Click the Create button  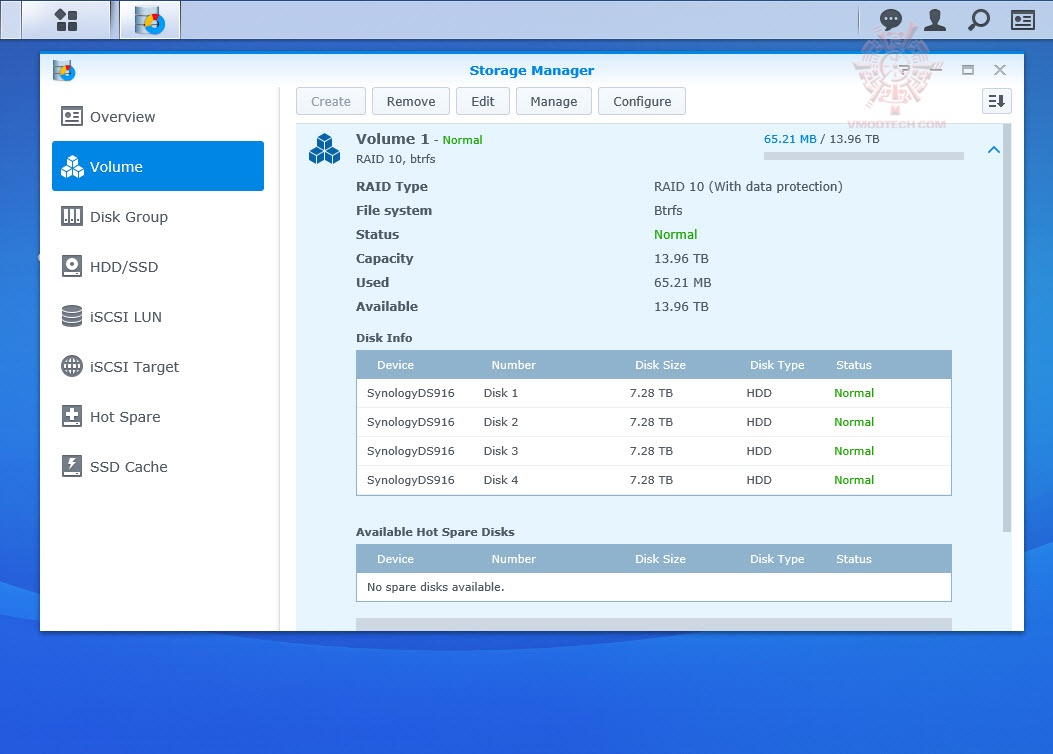pyautogui.click(x=331, y=101)
